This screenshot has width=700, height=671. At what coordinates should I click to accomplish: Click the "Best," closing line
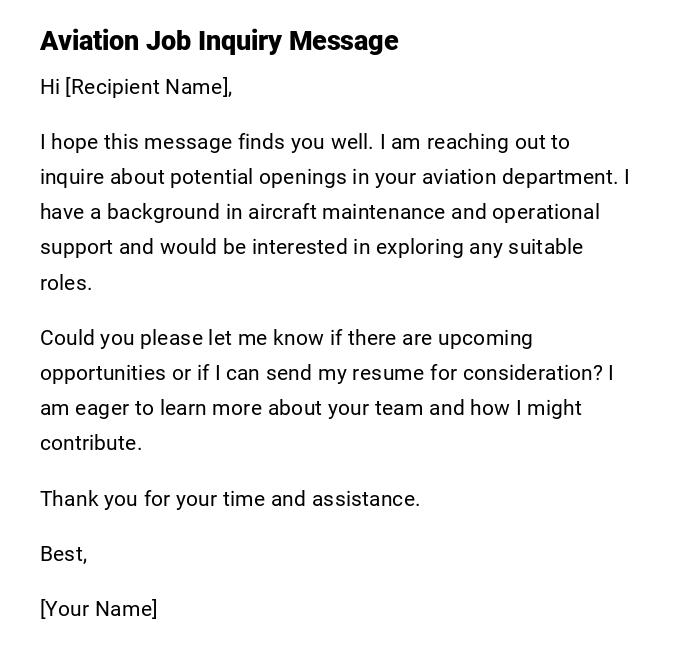pos(63,554)
